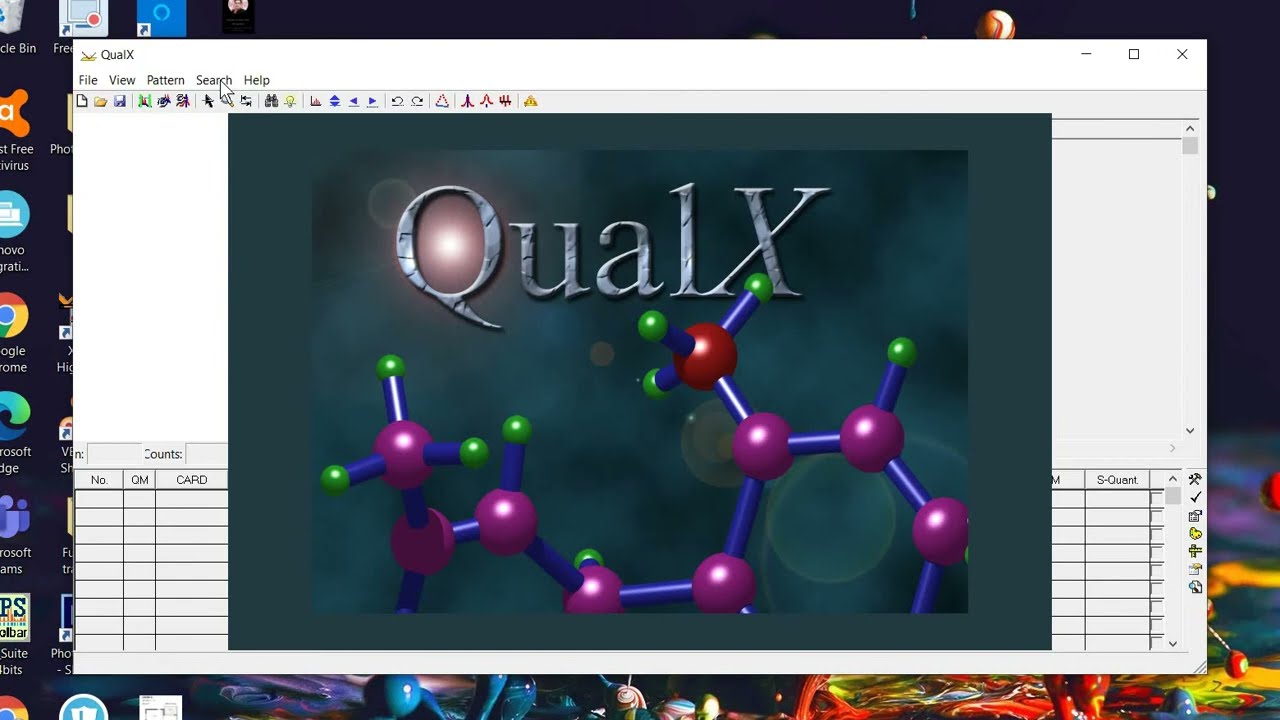Click the horizontal scrollbar right arrow
This screenshot has height=720, width=1280.
pyautogui.click(x=1173, y=448)
